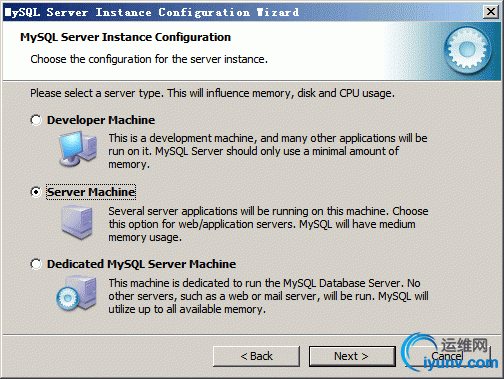Screen dimensions: 504x379
Task: Go back with the Back button
Action: click(x=256, y=356)
